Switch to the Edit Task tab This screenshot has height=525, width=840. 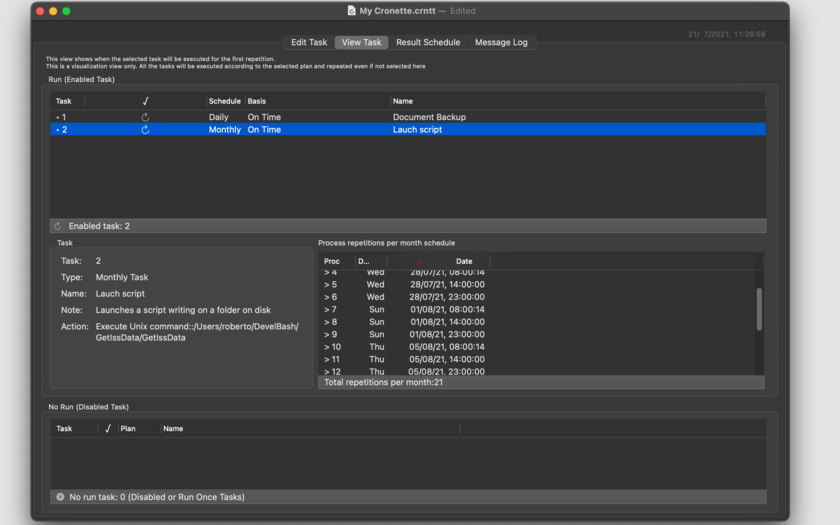(309, 42)
